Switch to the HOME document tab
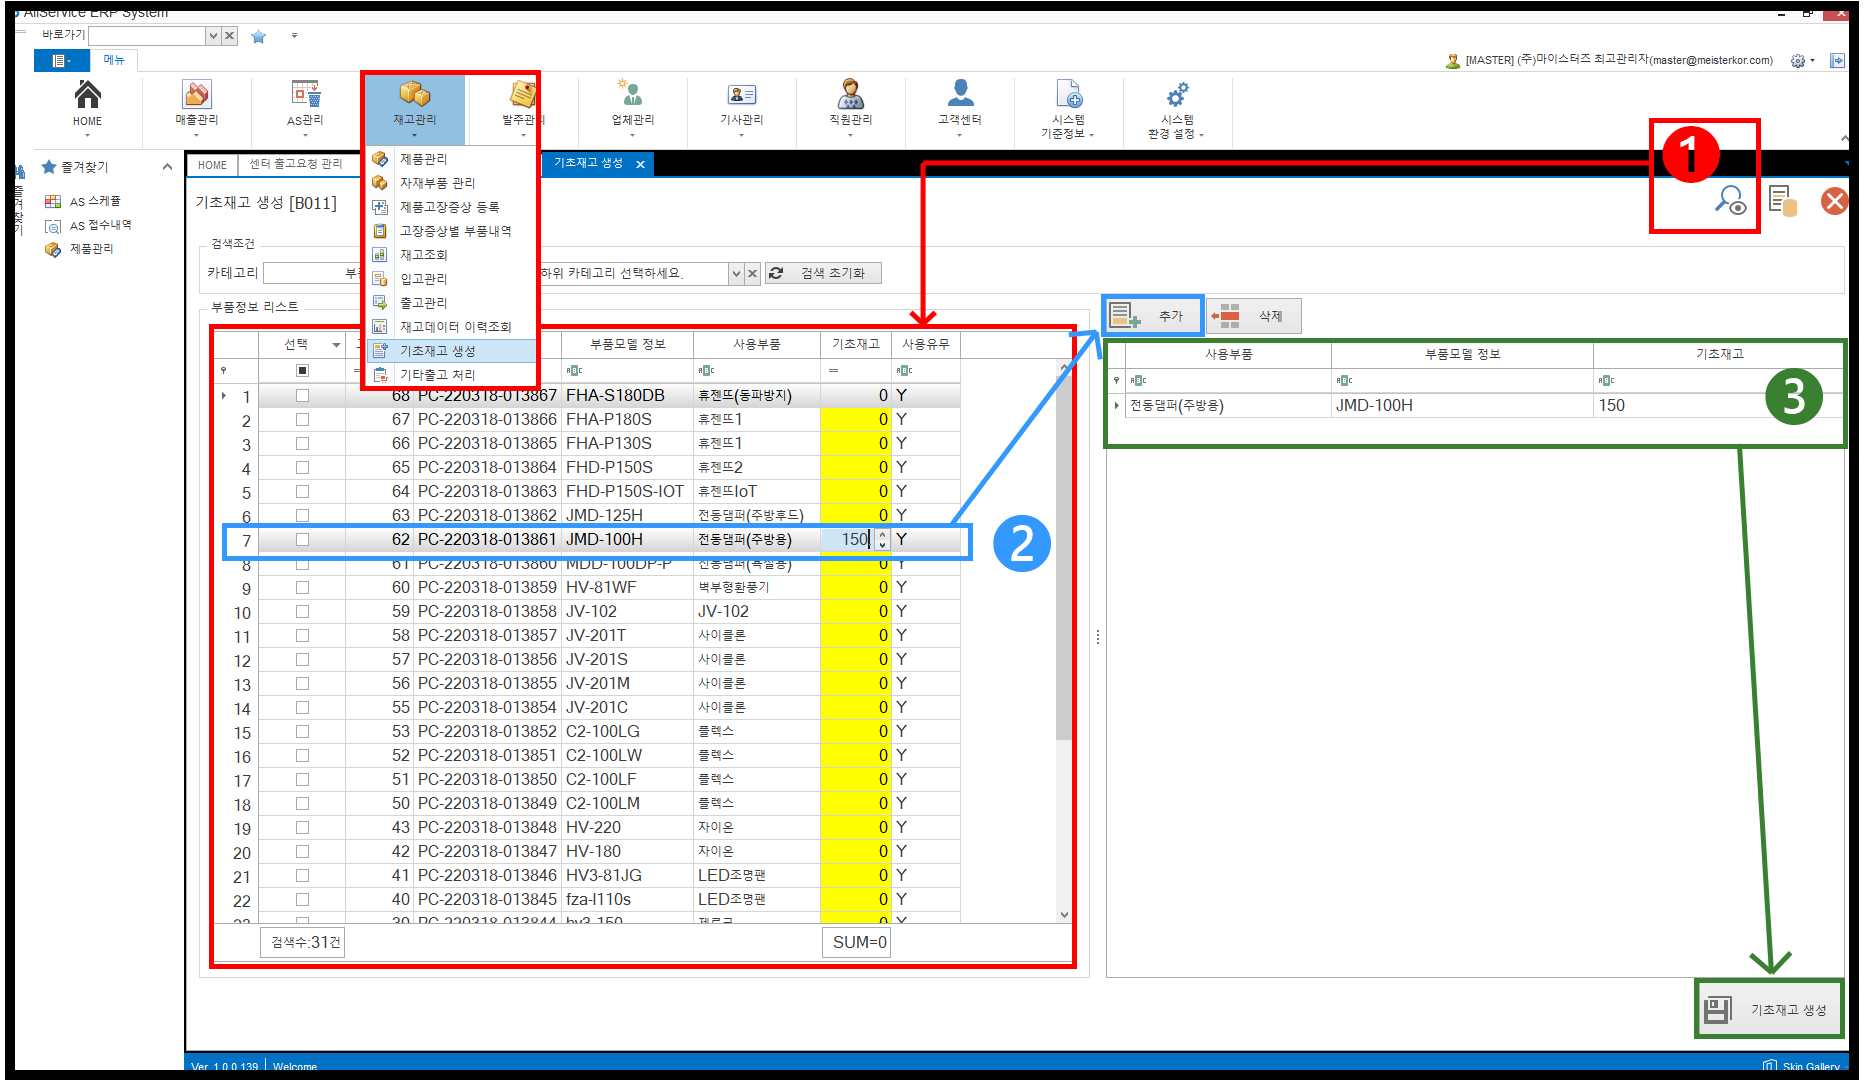This screenshot has height=1080, width=1863. [x=212, y=164]
